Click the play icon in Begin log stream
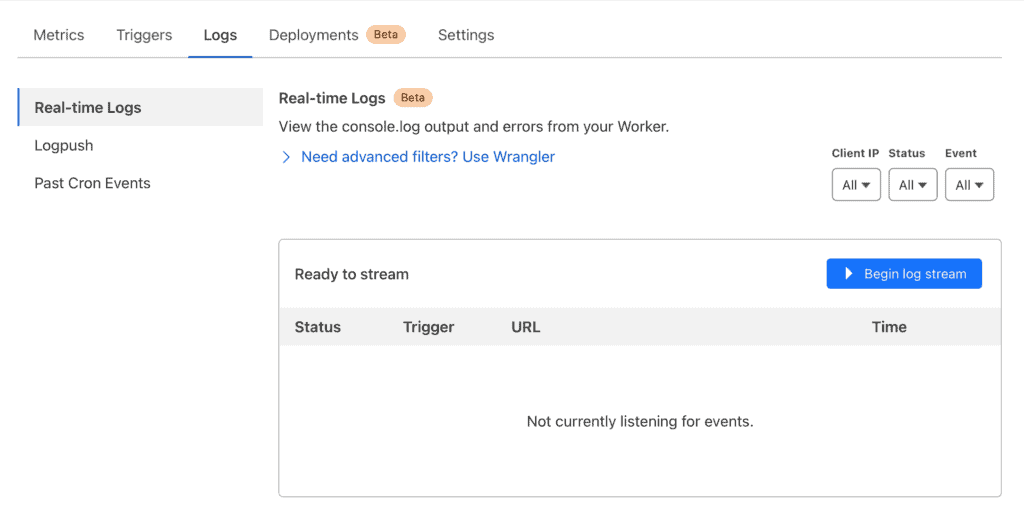Screen dimensions: 1024x511 (848, 274)
